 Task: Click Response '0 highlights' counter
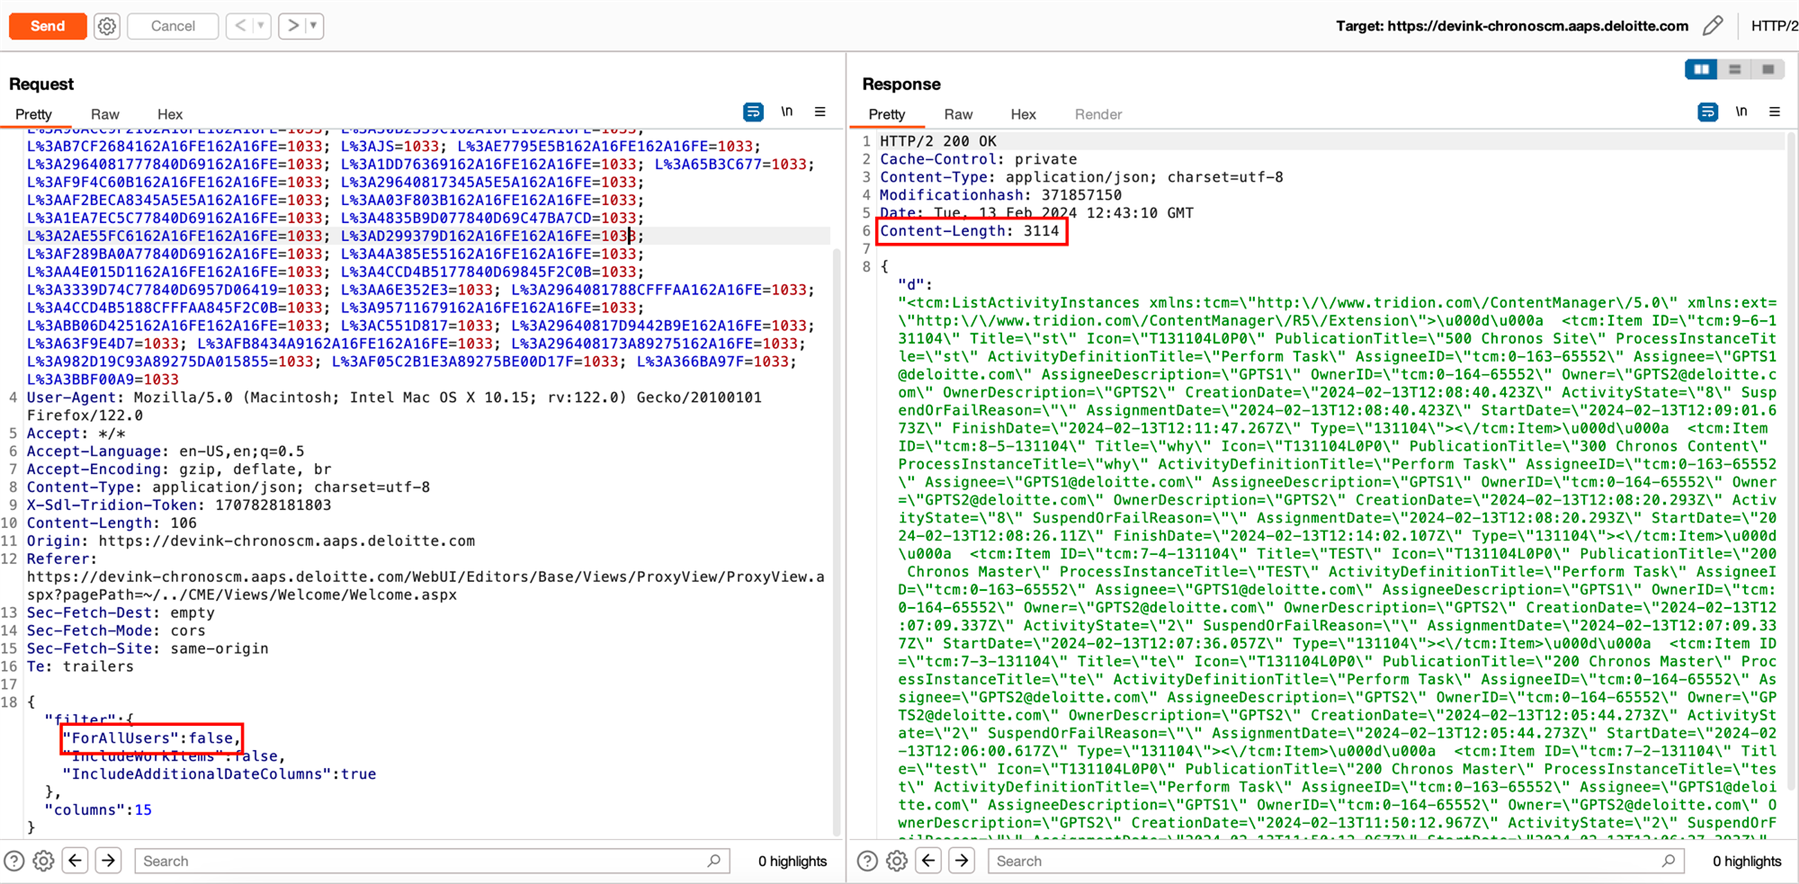coord(1746,861)
